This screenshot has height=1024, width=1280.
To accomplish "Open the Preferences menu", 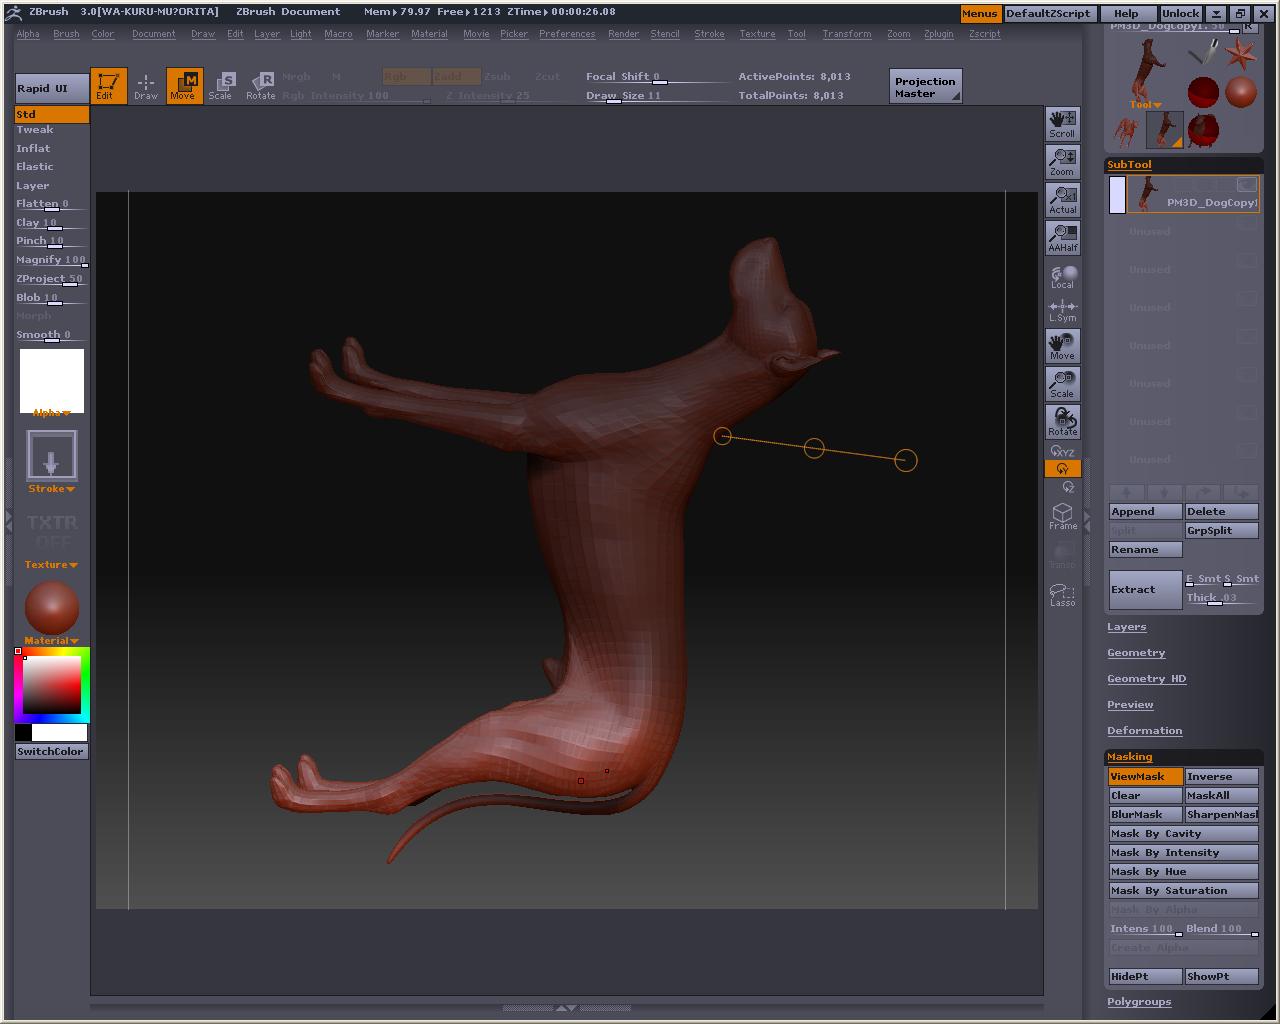I will [567, 34].
